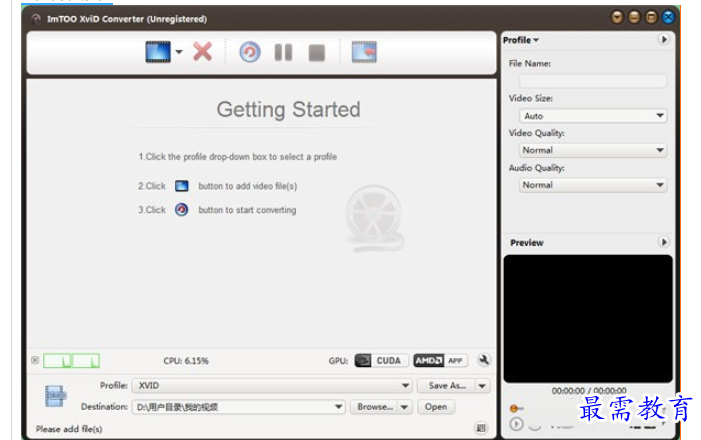Image resolution: width=701 pixels, height=440 pixels.
Task: Click the green CPU usage graph
Action: (x=72, y=360)
